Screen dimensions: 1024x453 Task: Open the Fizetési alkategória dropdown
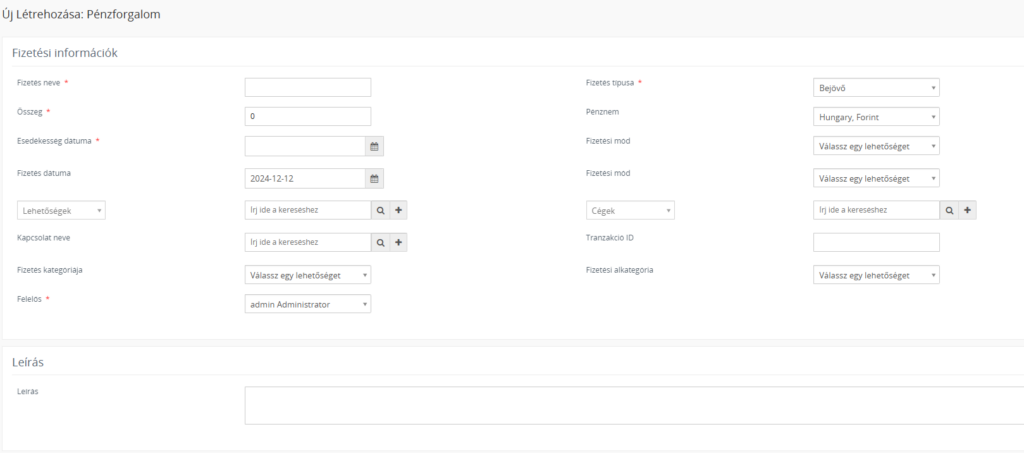coord(876,275)
